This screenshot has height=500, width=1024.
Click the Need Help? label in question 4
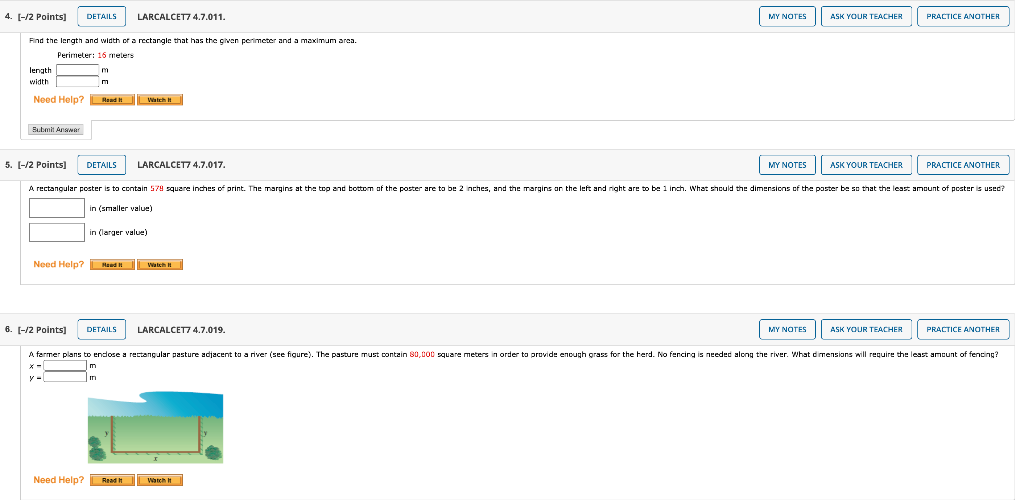59,100
